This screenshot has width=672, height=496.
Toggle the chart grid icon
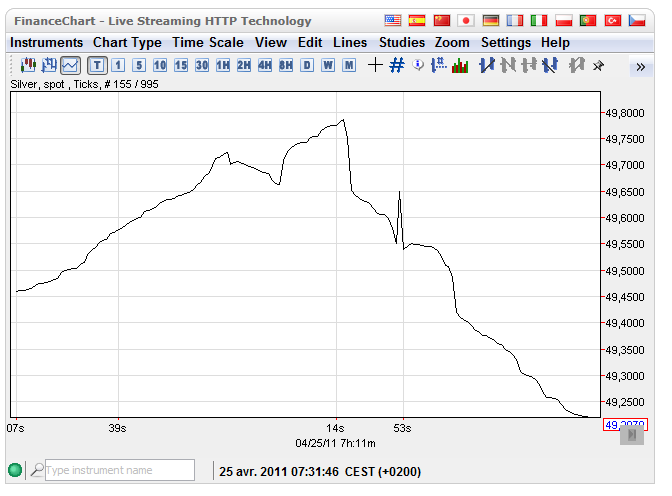click(x=396, y=66)
